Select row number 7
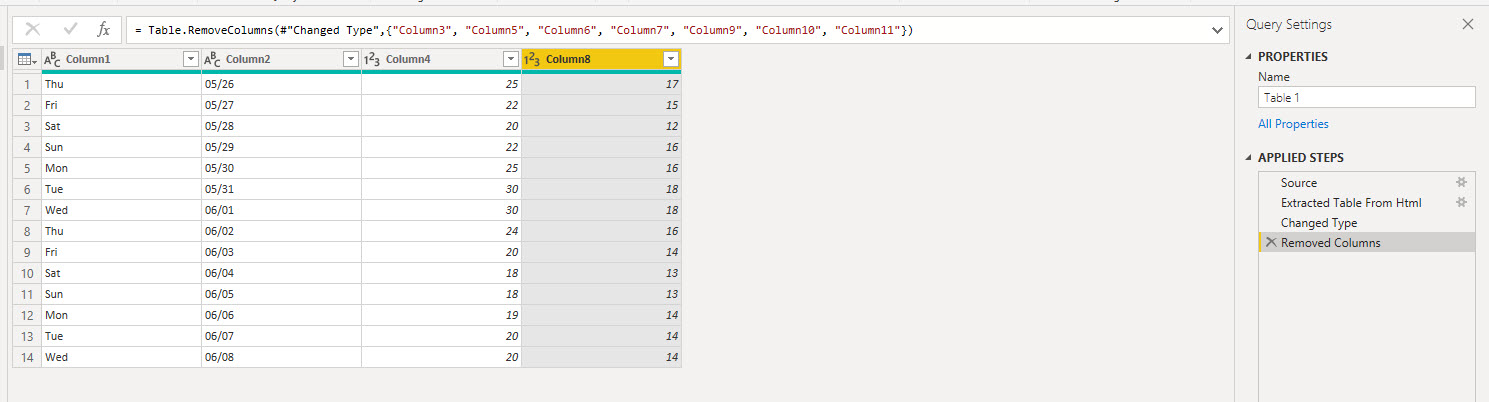 tap(27, 210)
